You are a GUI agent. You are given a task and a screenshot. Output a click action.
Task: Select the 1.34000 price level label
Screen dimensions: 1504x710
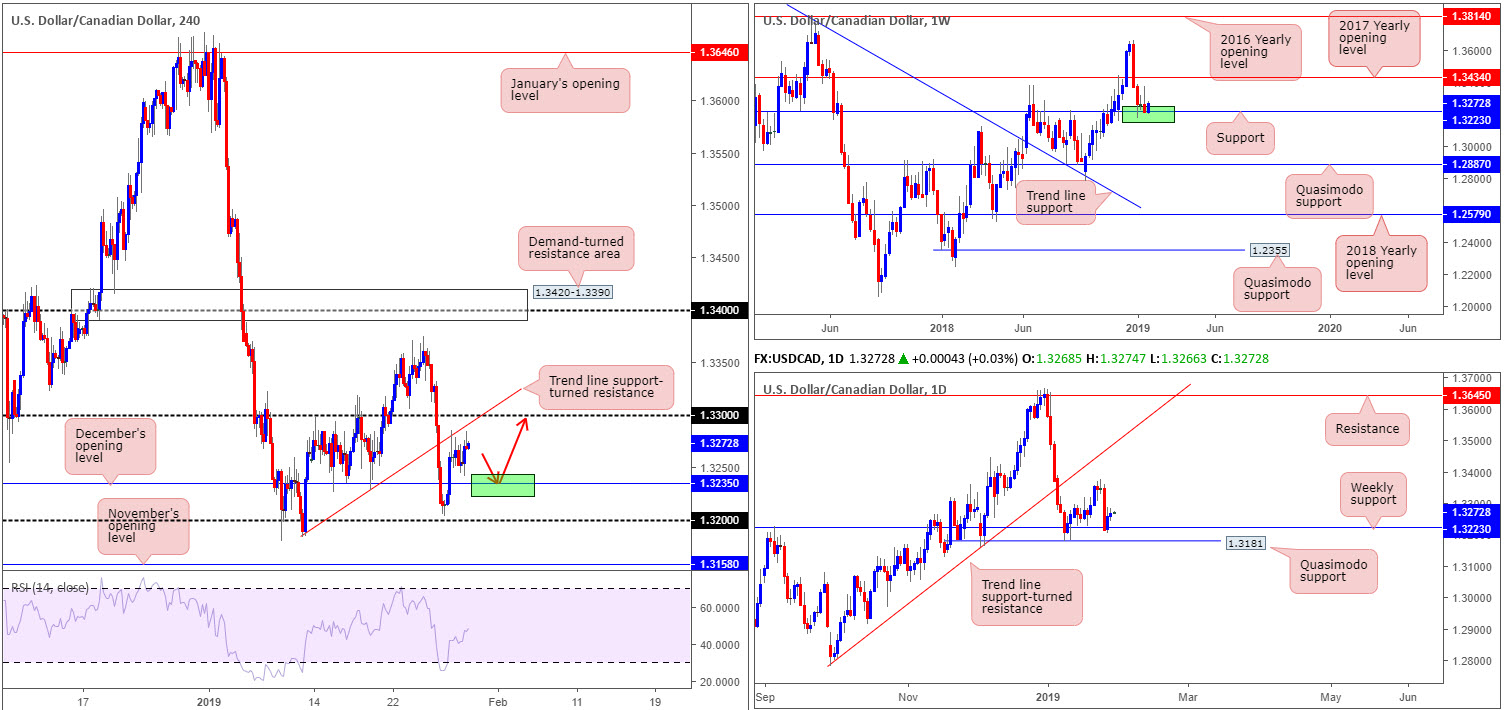click(x=720, y=310)
